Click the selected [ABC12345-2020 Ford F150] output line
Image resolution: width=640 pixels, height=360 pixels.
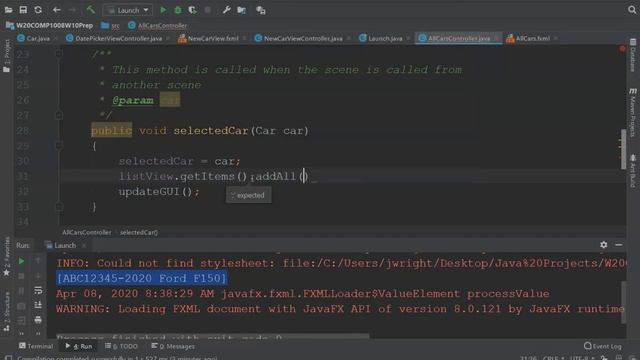[x=141, y=278]
